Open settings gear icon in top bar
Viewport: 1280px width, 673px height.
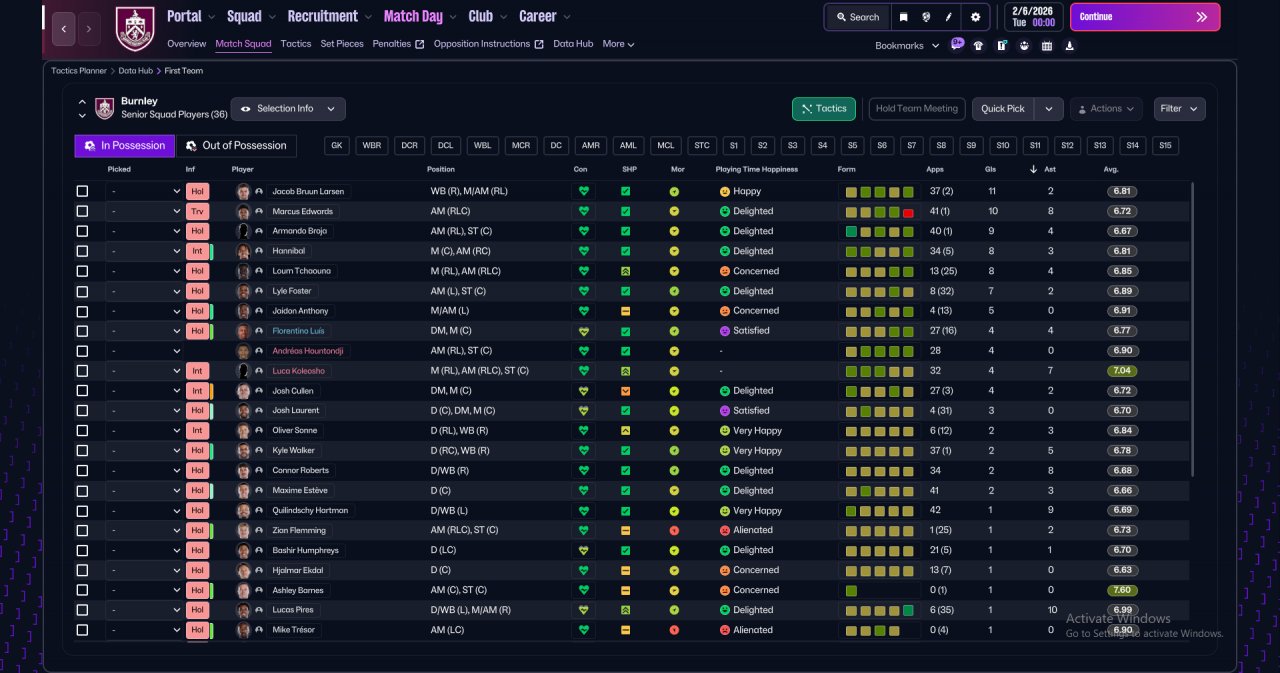tap(975, 17)
